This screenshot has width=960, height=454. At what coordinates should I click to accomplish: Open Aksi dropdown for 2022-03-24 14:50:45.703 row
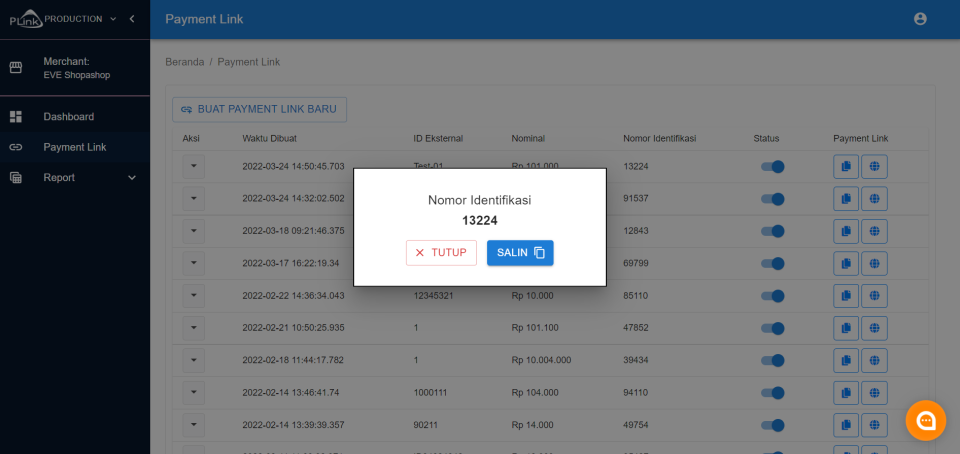pyautogui.click(x=193, y=166)
